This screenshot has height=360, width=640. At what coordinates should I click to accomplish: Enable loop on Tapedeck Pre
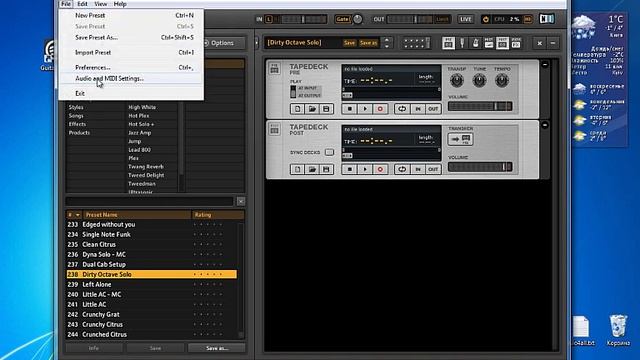pyautogui.click(x=402, y=109)
